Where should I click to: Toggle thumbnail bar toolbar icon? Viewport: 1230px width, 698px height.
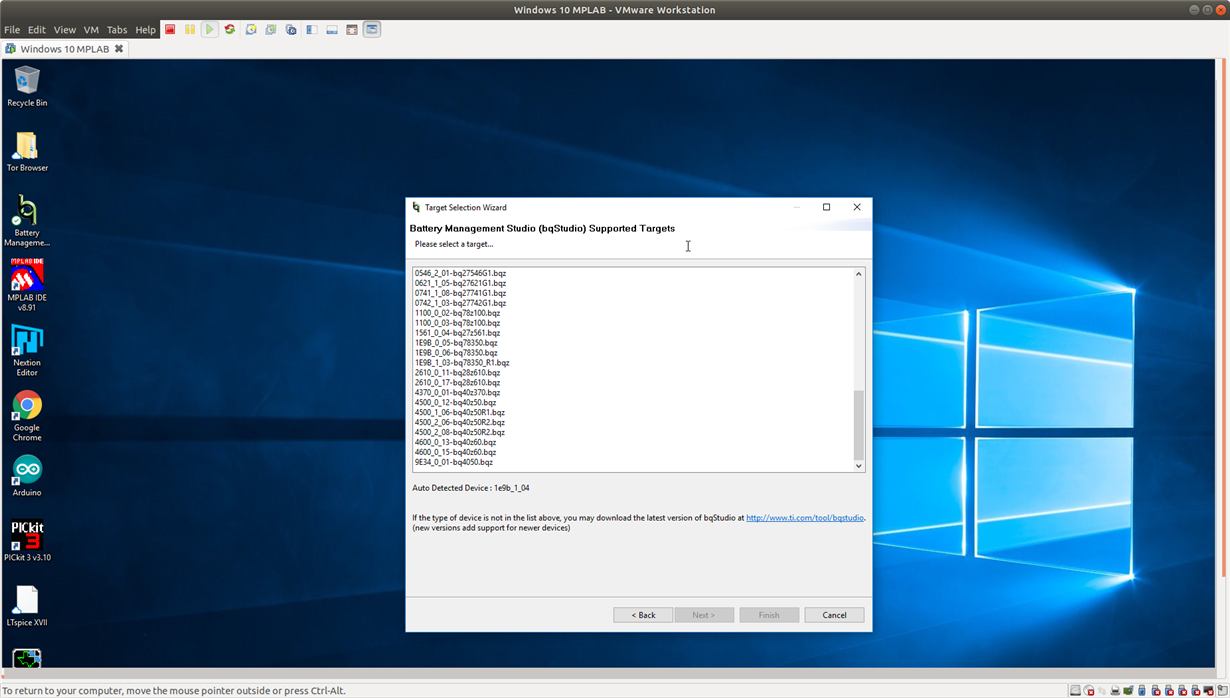pos(332,29)
